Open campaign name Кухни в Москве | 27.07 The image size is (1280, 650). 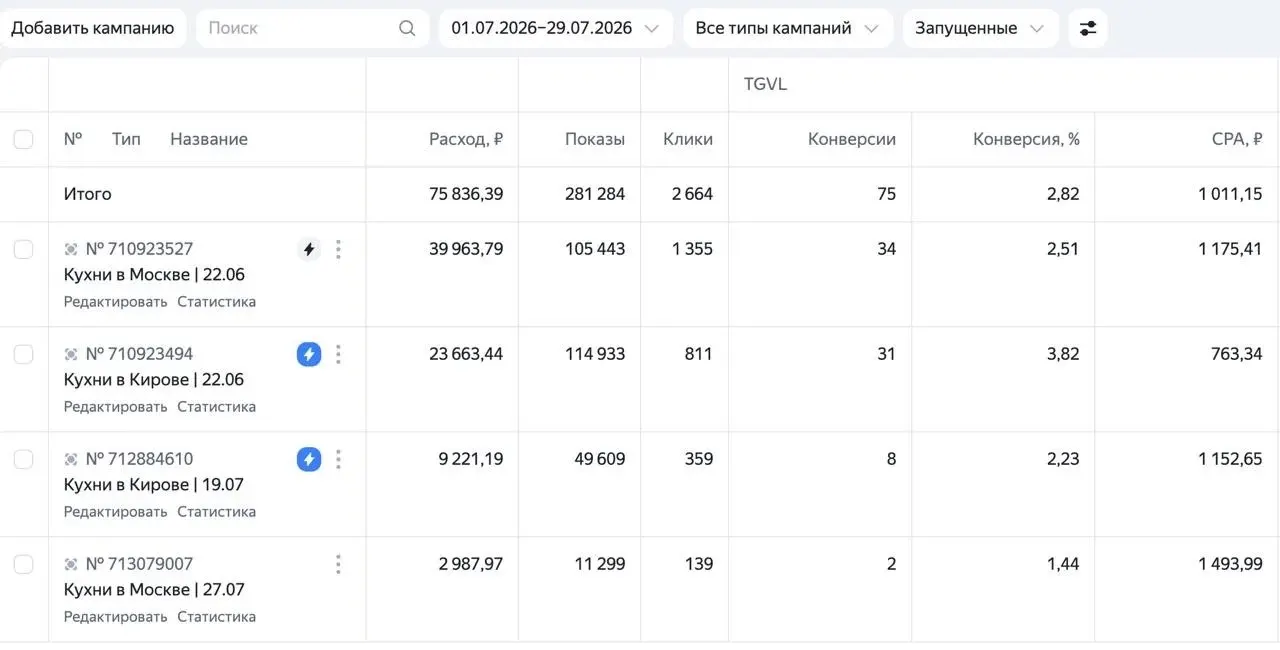tap(154, 590)
